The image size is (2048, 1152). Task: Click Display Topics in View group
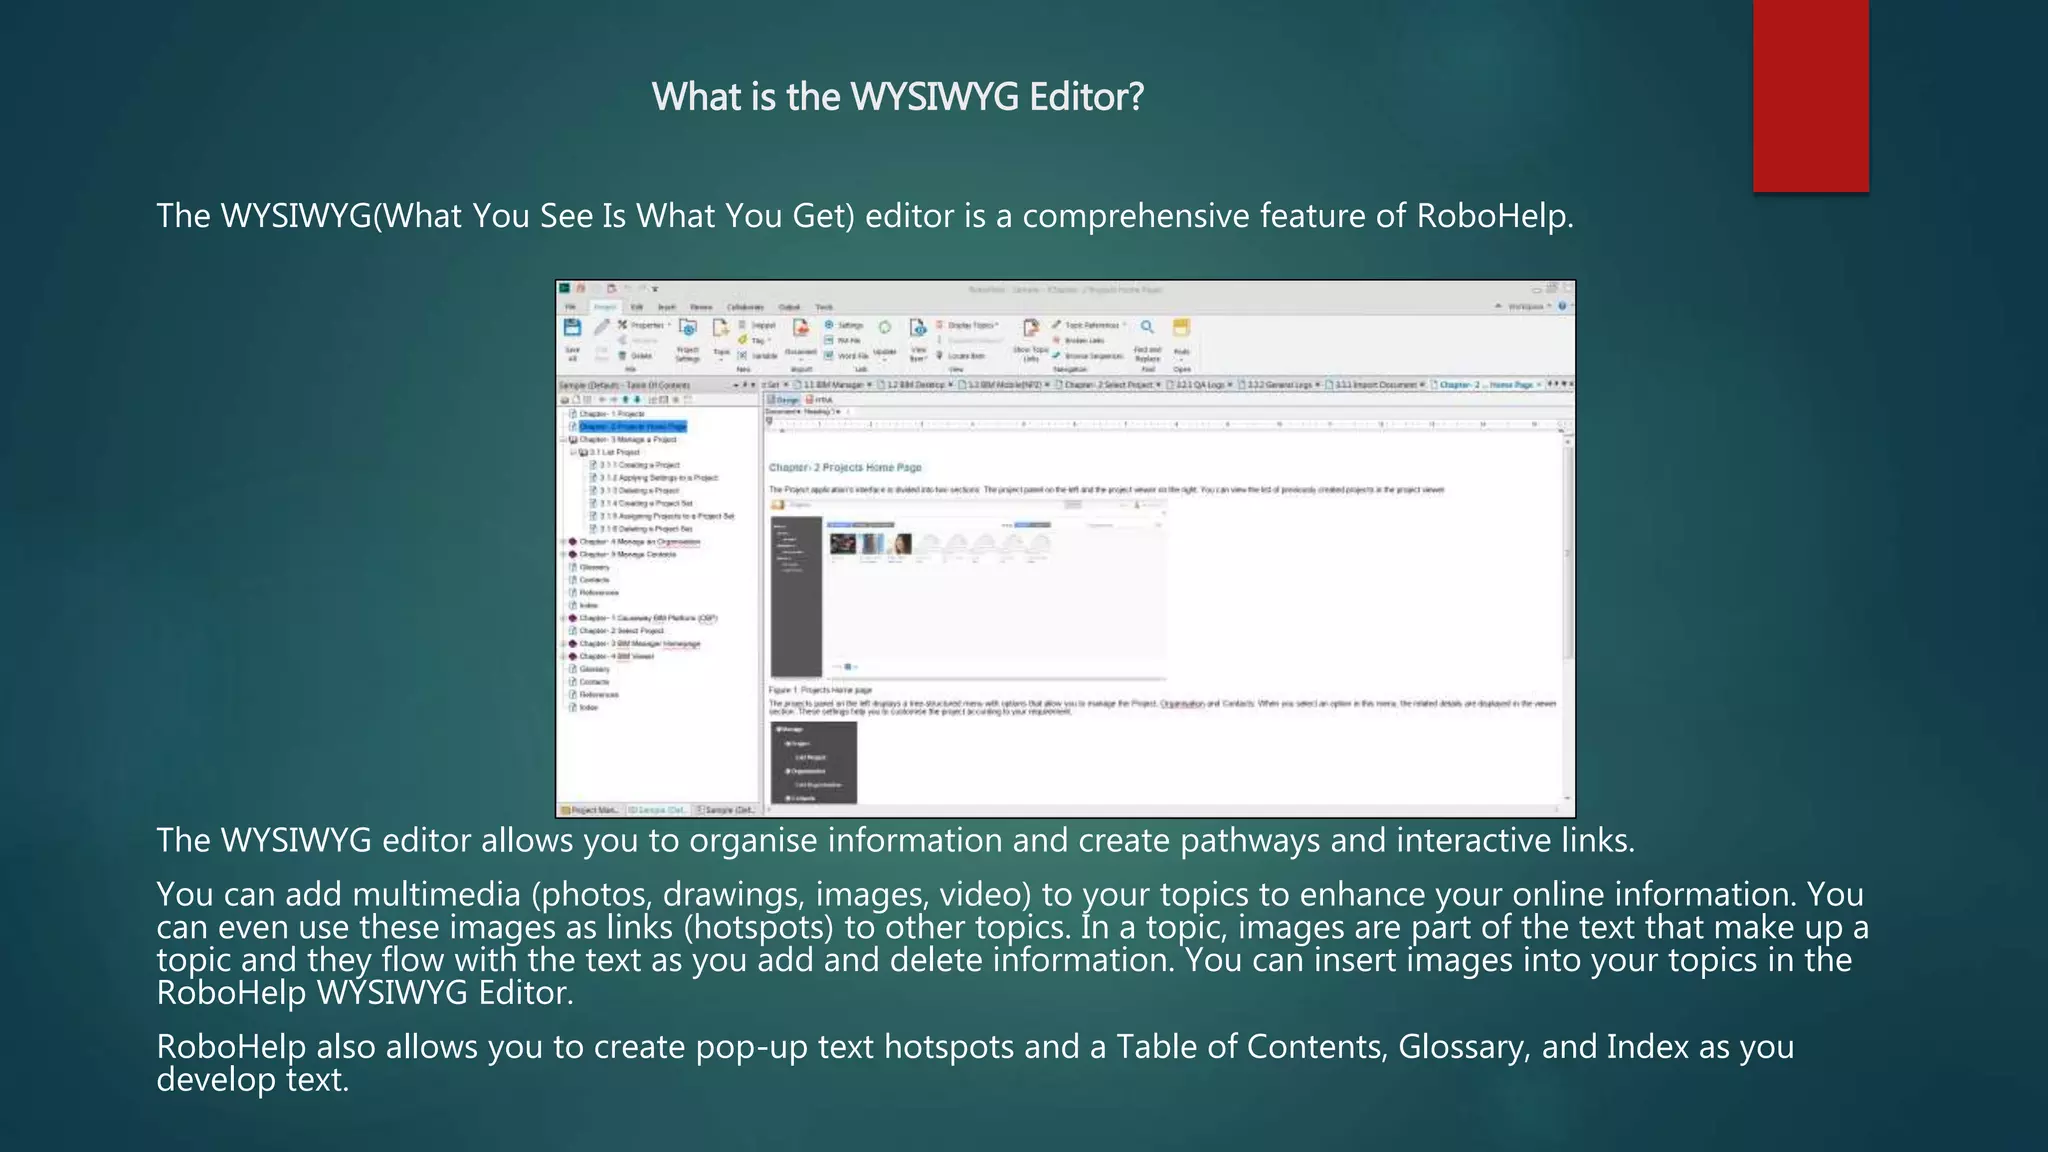(967, 325)
